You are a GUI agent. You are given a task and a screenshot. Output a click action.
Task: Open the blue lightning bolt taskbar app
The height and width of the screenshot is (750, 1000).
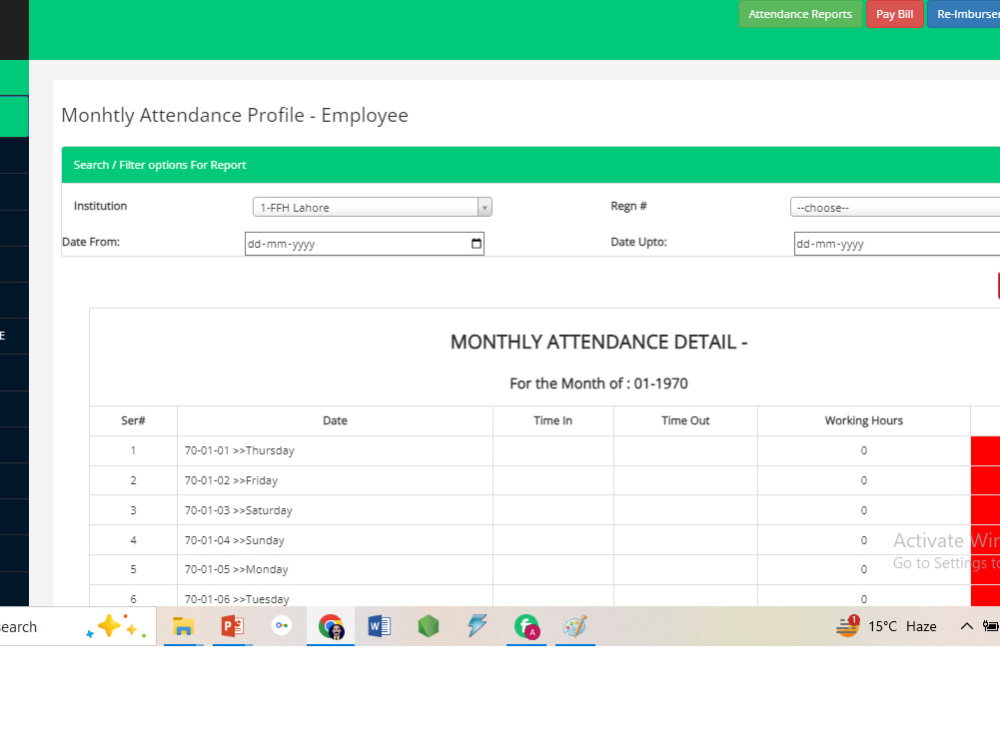[477, 626]
